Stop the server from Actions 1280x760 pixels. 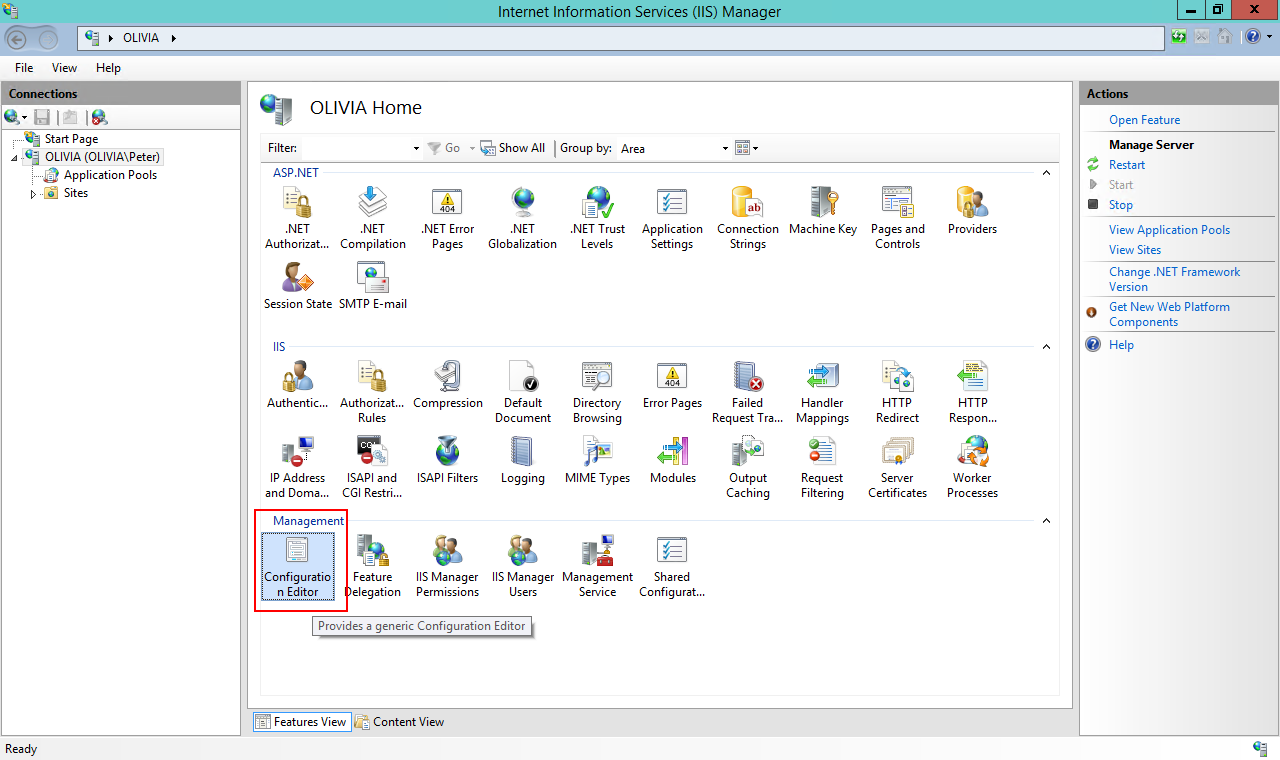[1121, 205]
